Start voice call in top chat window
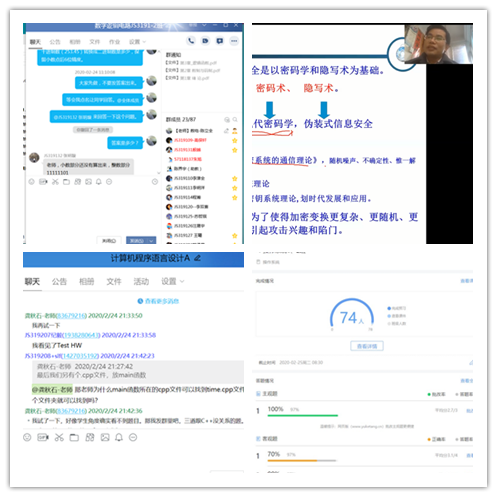This screenshot has width=497, height=497. tap(191, 41)
